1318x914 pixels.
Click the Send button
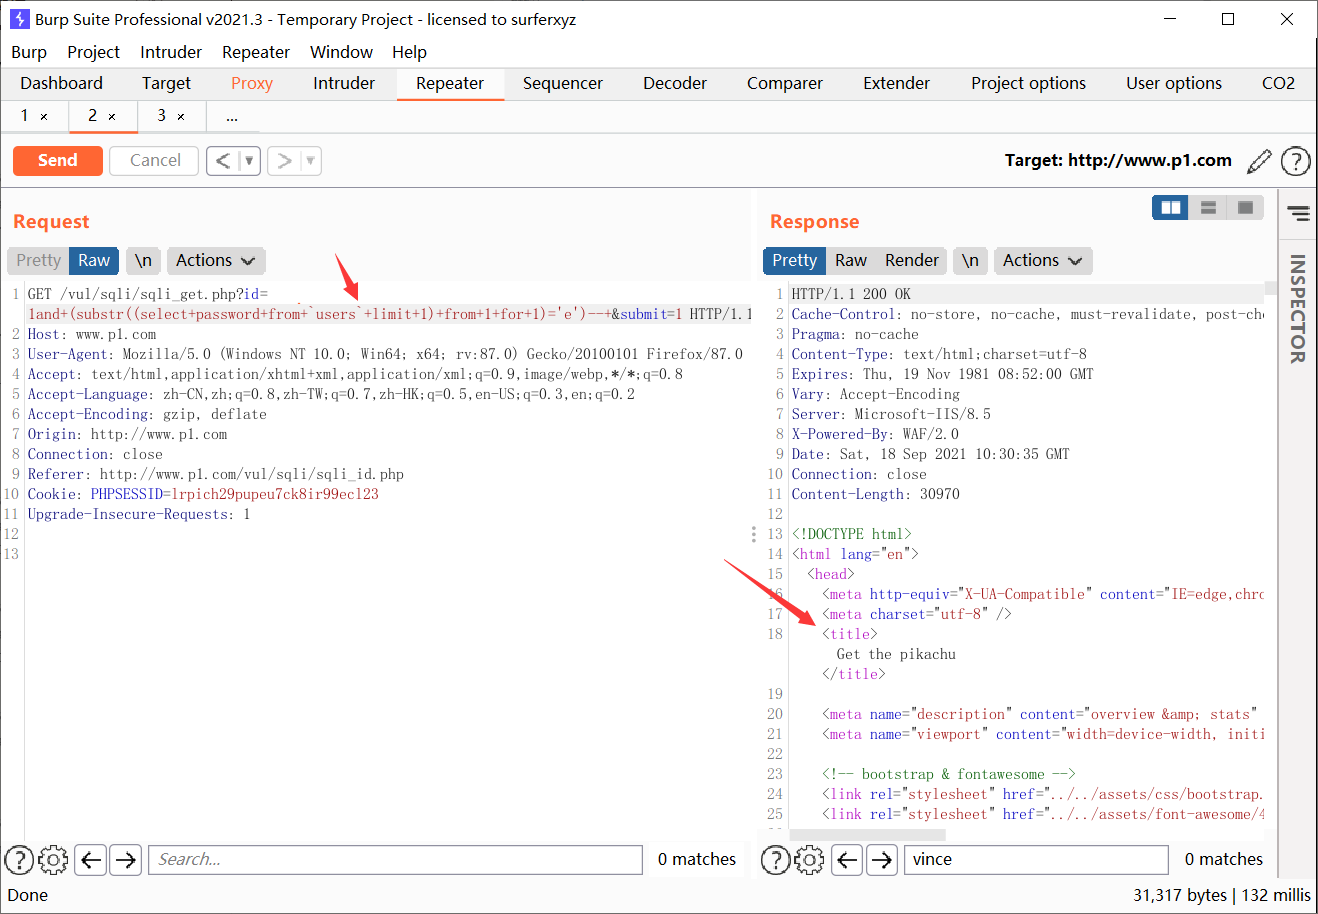(x=58, y=160)
